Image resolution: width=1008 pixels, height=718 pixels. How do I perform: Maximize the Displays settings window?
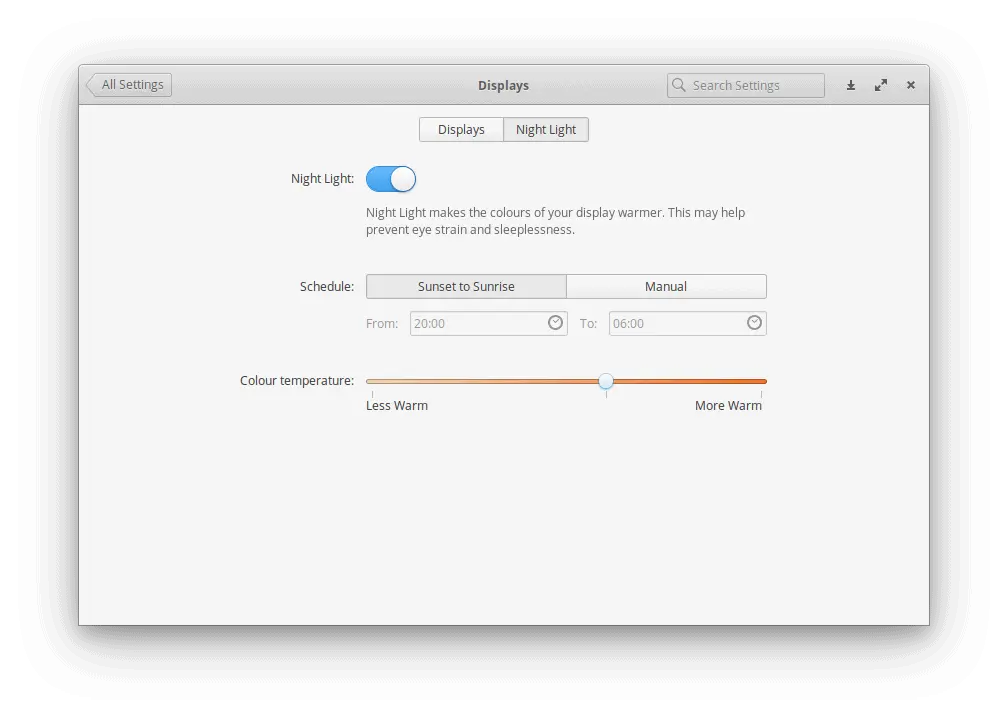point(881,86)
